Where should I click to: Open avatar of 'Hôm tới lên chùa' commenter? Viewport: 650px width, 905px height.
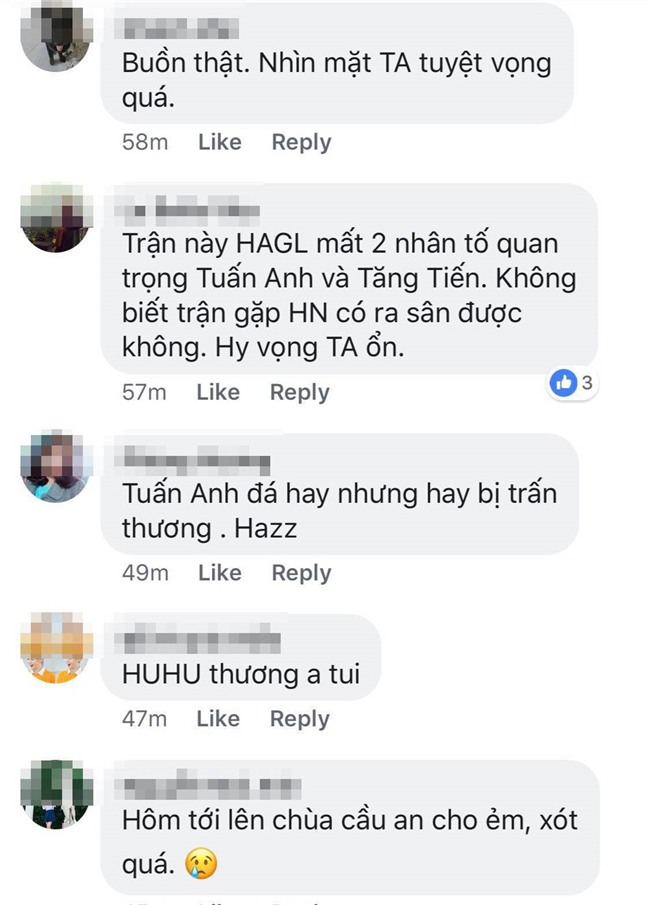coord(57,794)
